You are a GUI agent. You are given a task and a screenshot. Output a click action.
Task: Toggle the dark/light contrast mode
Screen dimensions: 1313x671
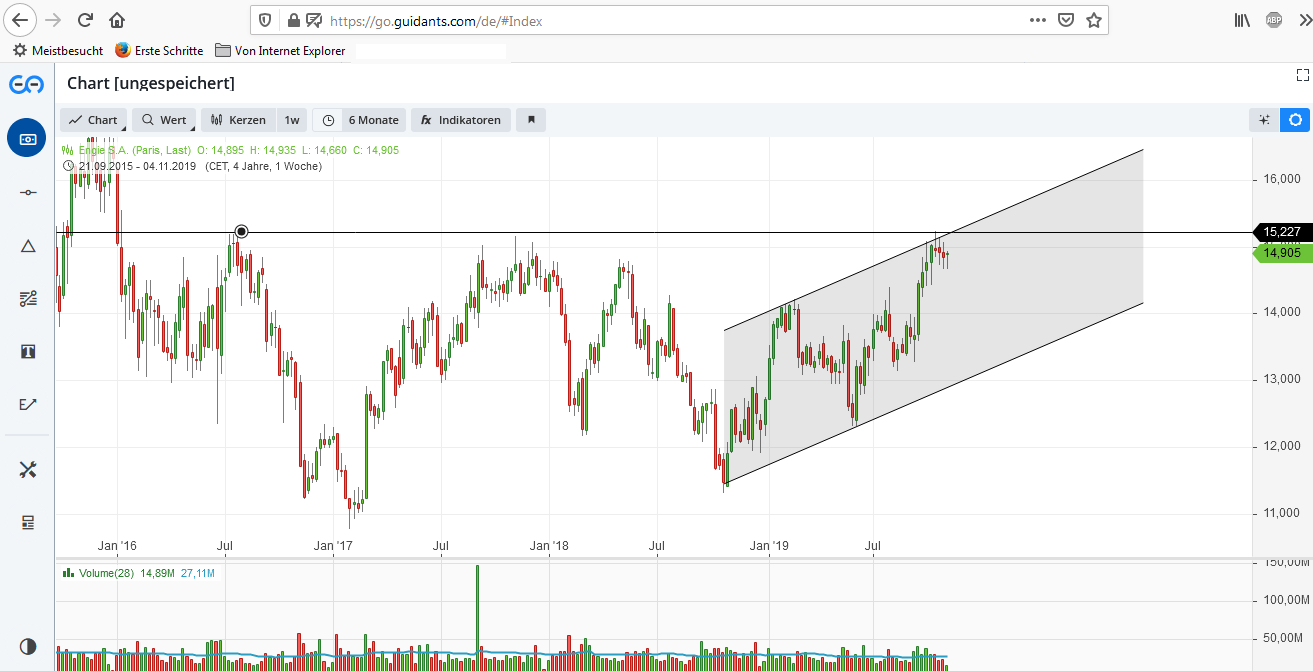pyautogui.click(x=27, y=646)
